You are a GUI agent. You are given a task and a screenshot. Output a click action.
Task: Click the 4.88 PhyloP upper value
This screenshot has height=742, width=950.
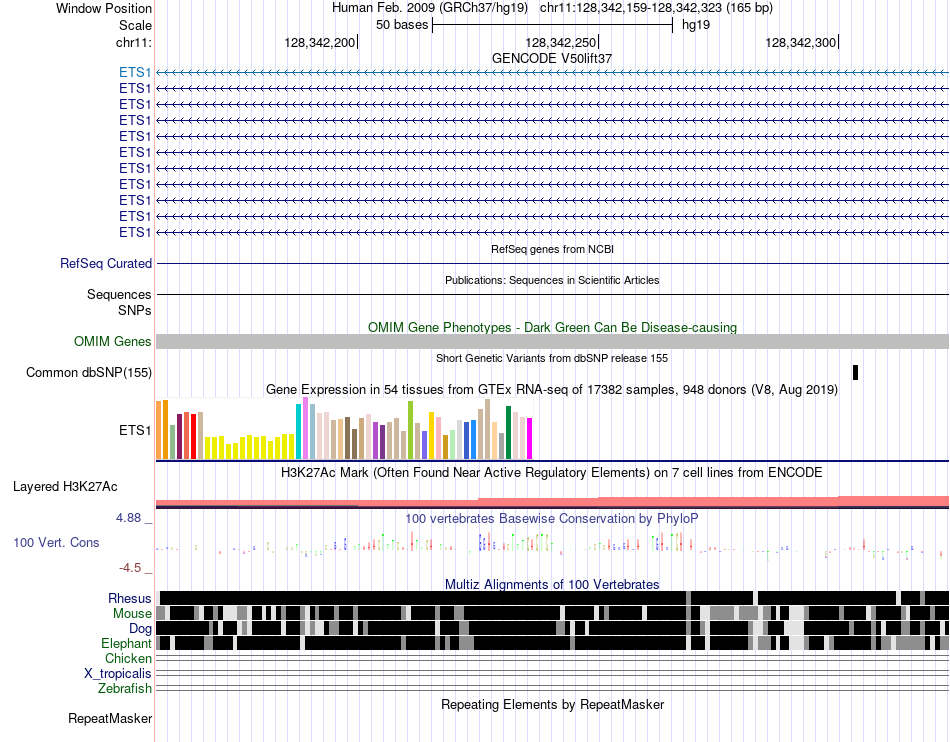click(128, 518)
